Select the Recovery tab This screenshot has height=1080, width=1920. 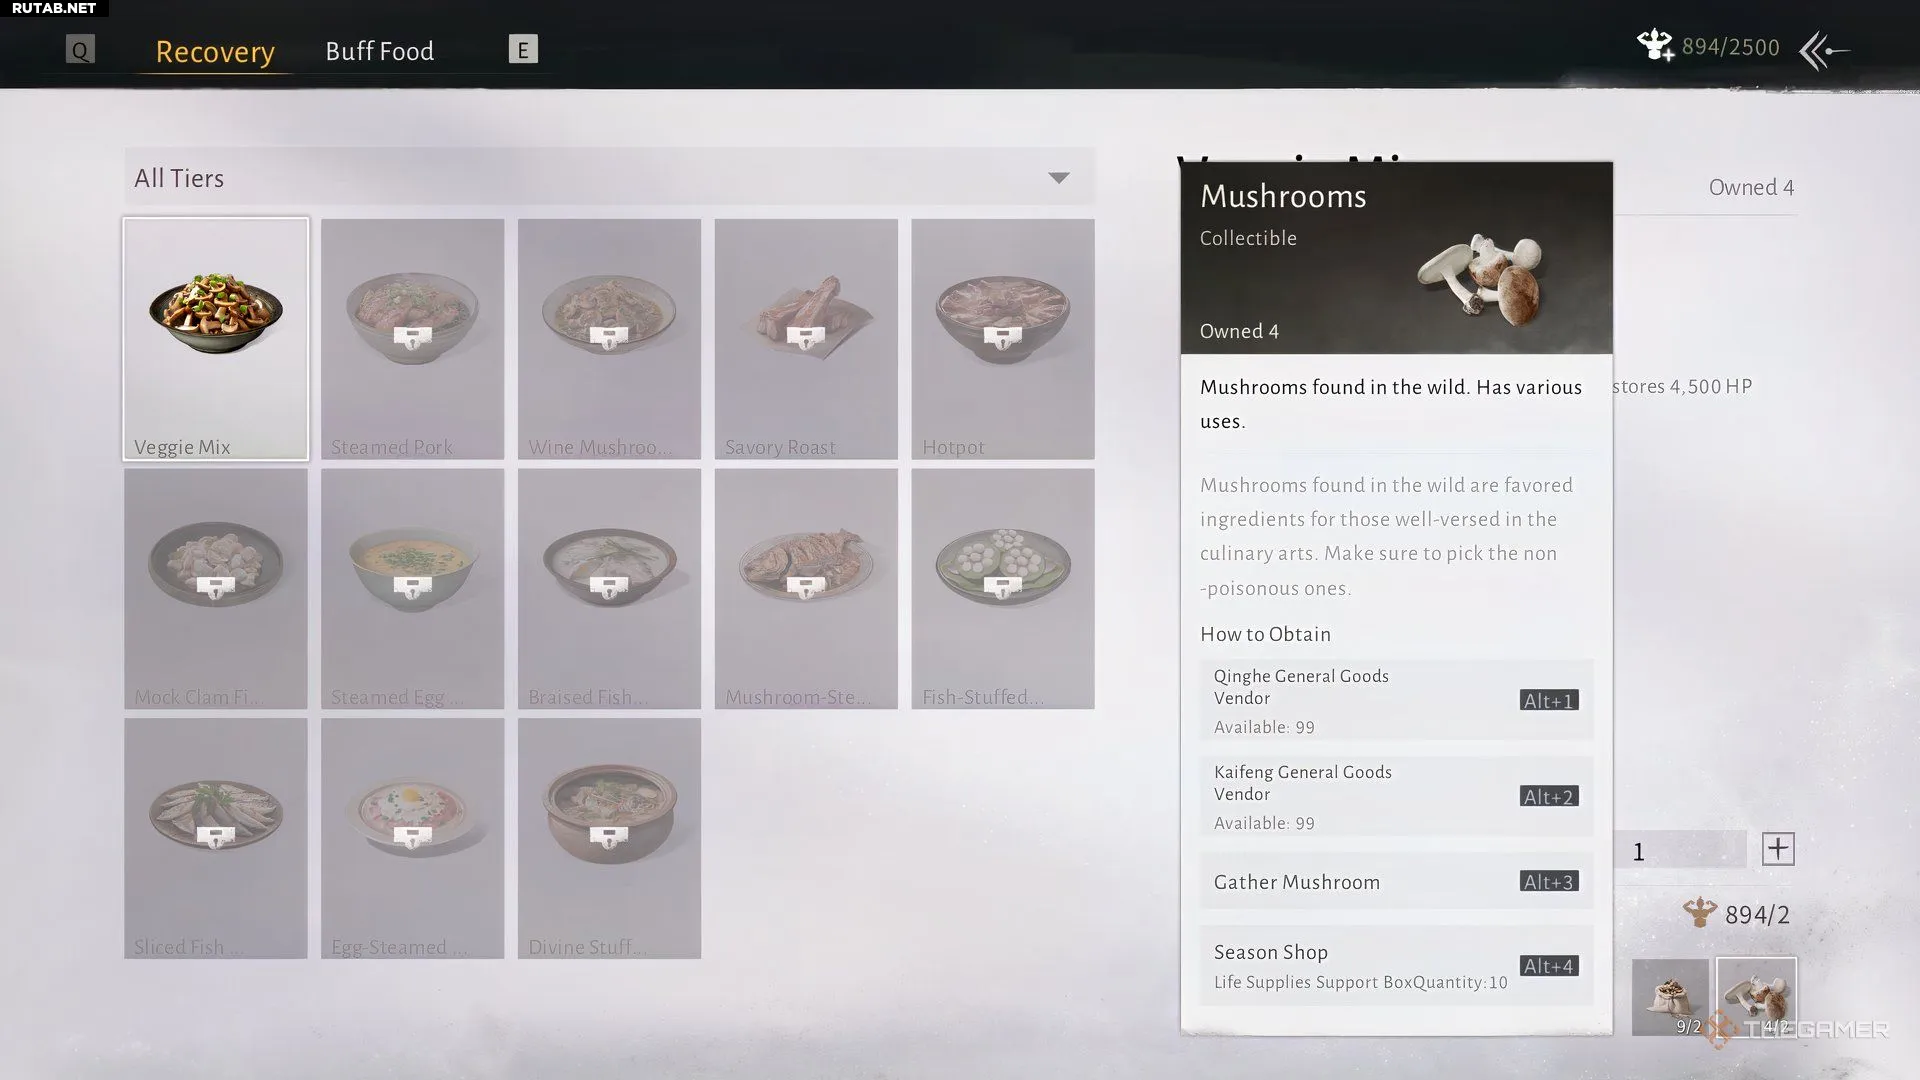215,51
